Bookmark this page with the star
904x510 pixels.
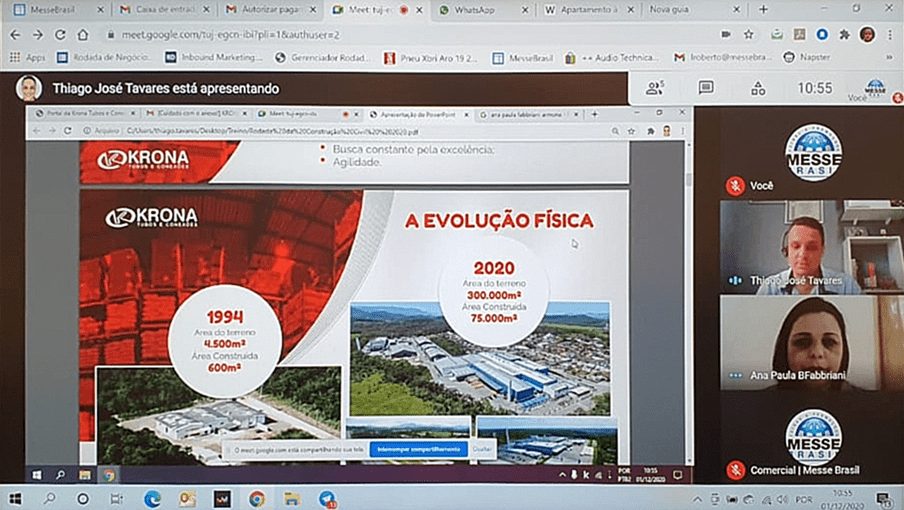tap(748, 35)
